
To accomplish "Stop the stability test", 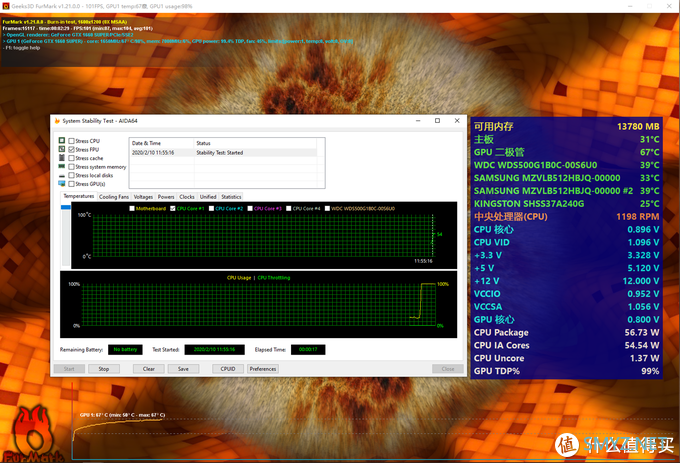I will click(104, 369).
